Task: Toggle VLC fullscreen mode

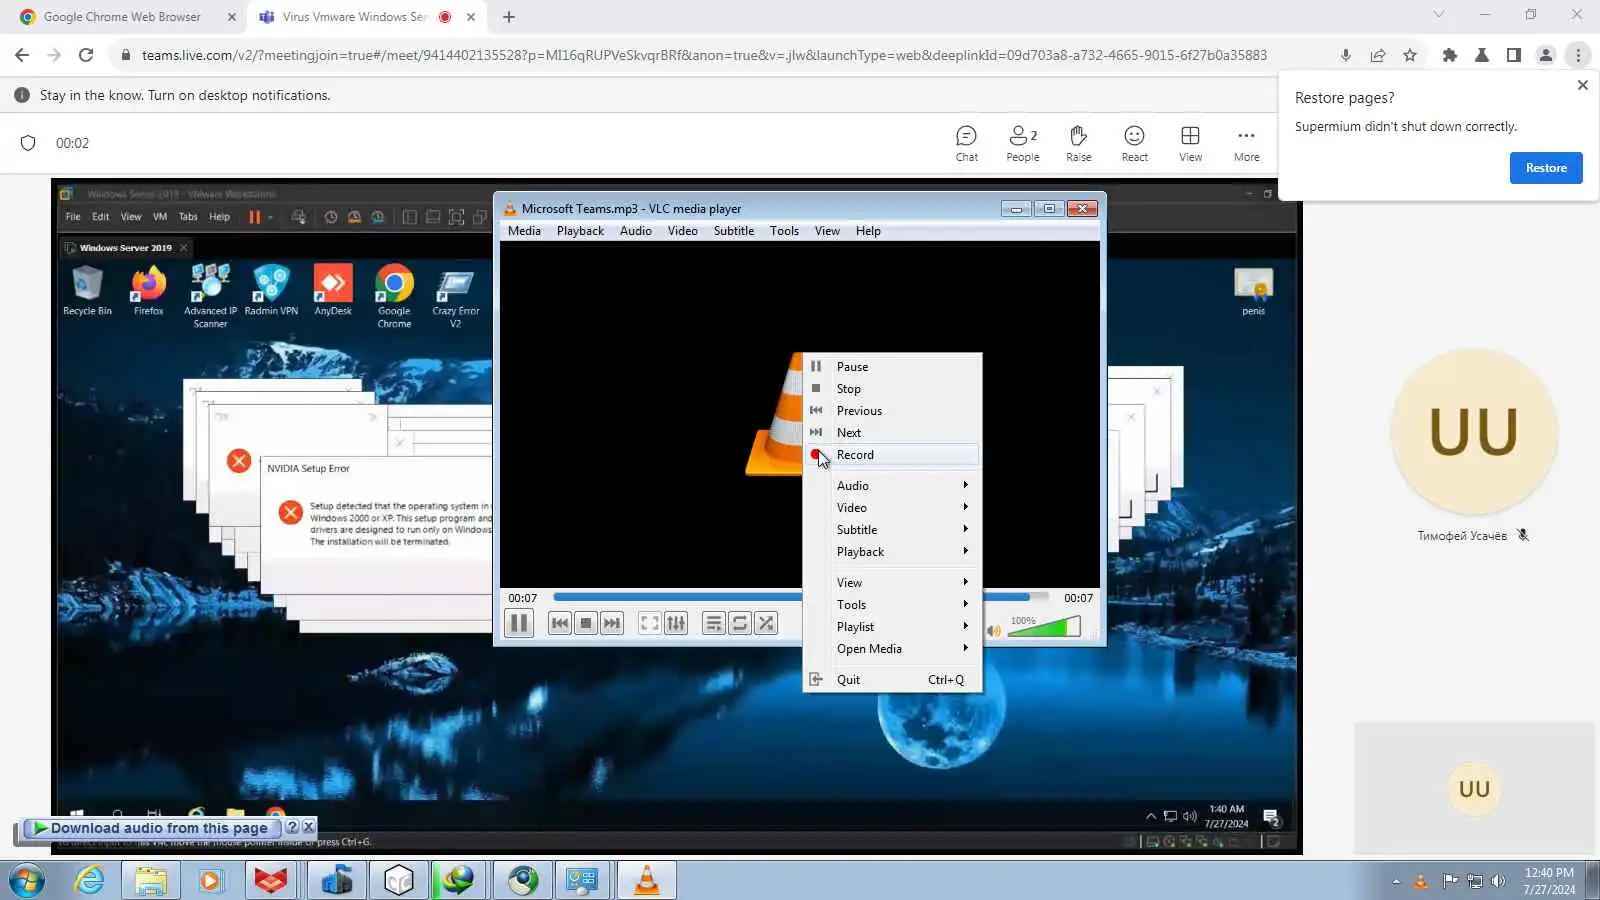Action: coord(650,624)
